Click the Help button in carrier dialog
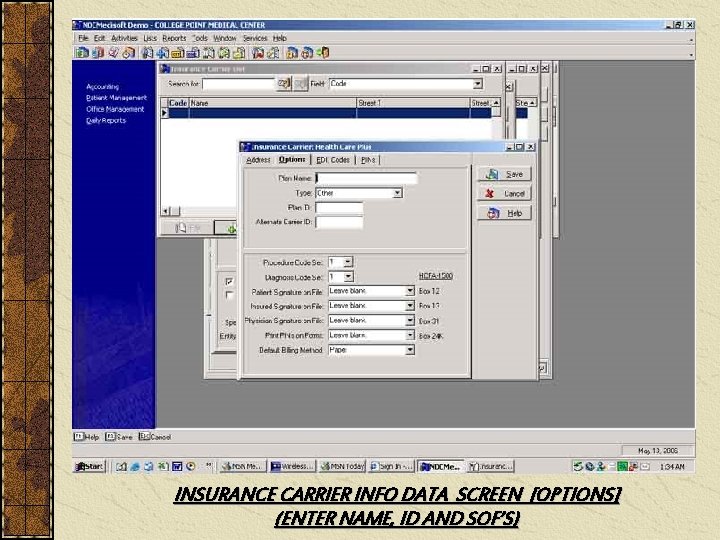The image size is (720, 540). [x=504, y=213]
